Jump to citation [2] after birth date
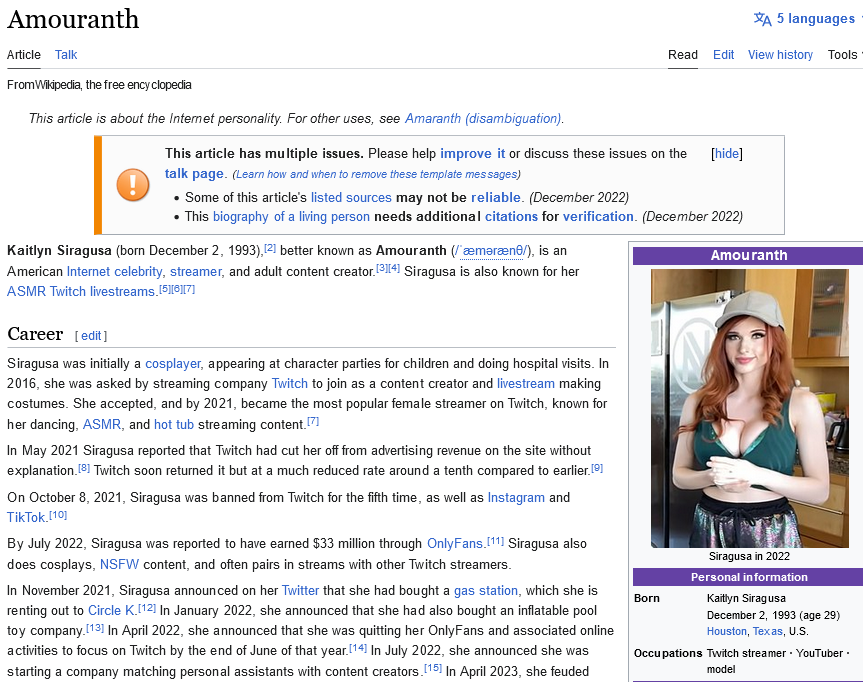Viewport: 863px width, 682px height. click(x=270, y=248)
